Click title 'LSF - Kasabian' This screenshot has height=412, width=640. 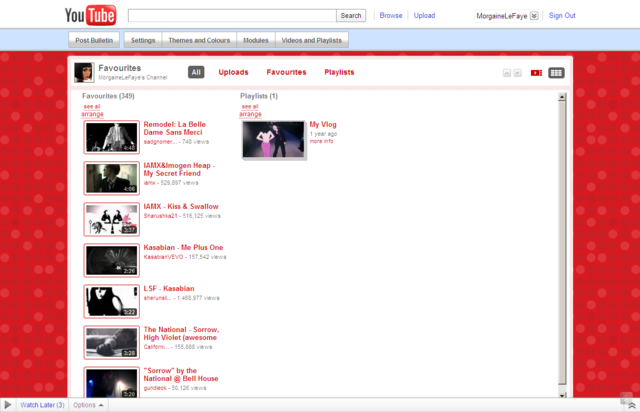(169, 288)
